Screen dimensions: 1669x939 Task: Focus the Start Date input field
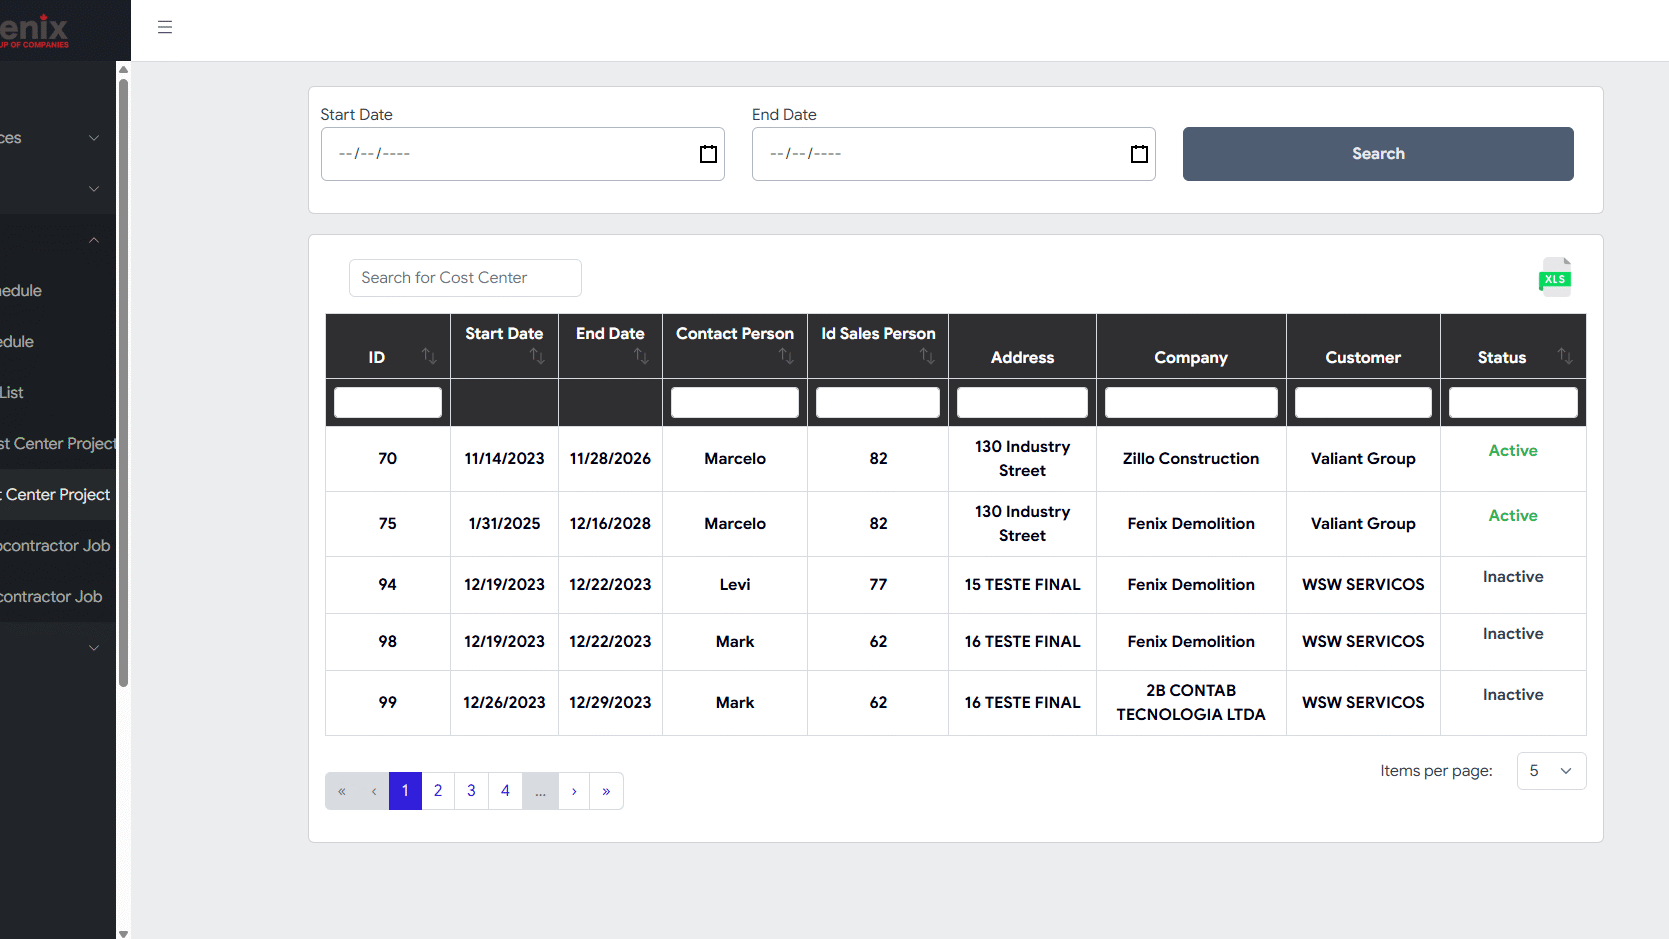point(522,154)
